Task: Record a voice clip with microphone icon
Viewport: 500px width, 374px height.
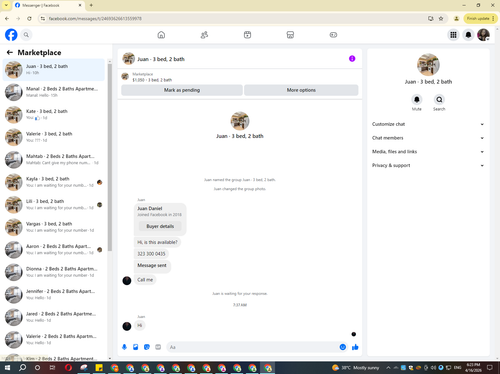Action: 124,347
